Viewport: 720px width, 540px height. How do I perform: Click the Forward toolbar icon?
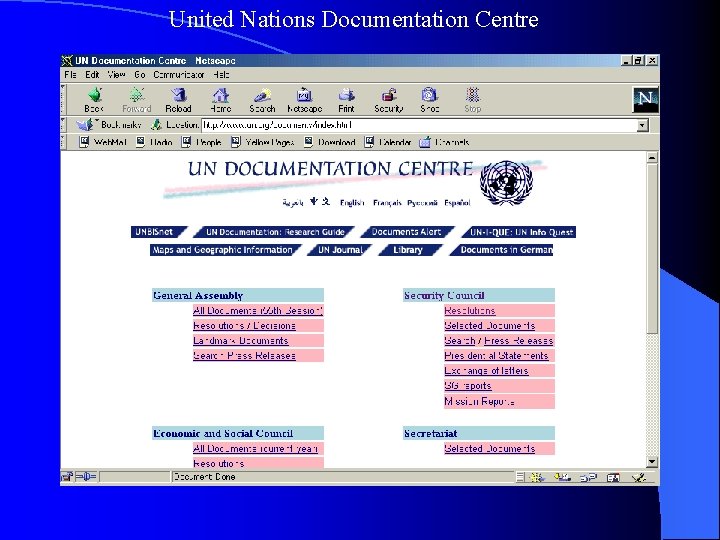[136, 95]
